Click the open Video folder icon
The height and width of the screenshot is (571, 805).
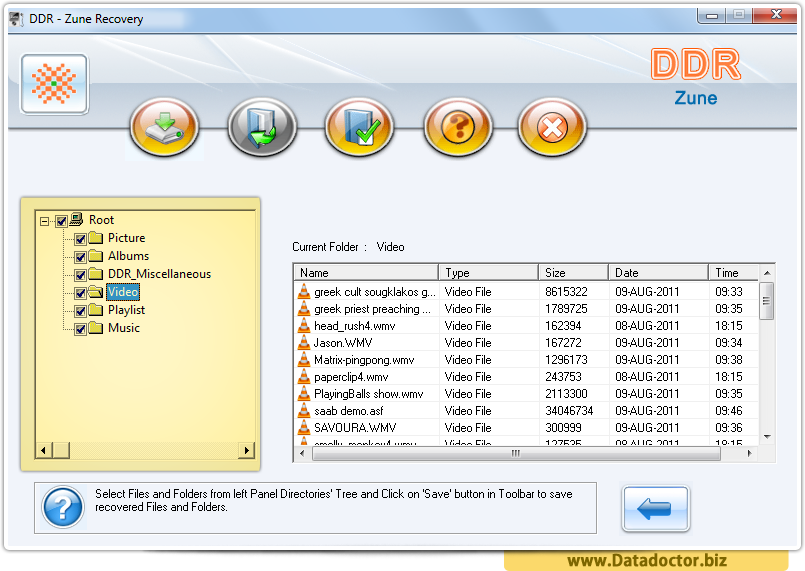click(95, 292)
